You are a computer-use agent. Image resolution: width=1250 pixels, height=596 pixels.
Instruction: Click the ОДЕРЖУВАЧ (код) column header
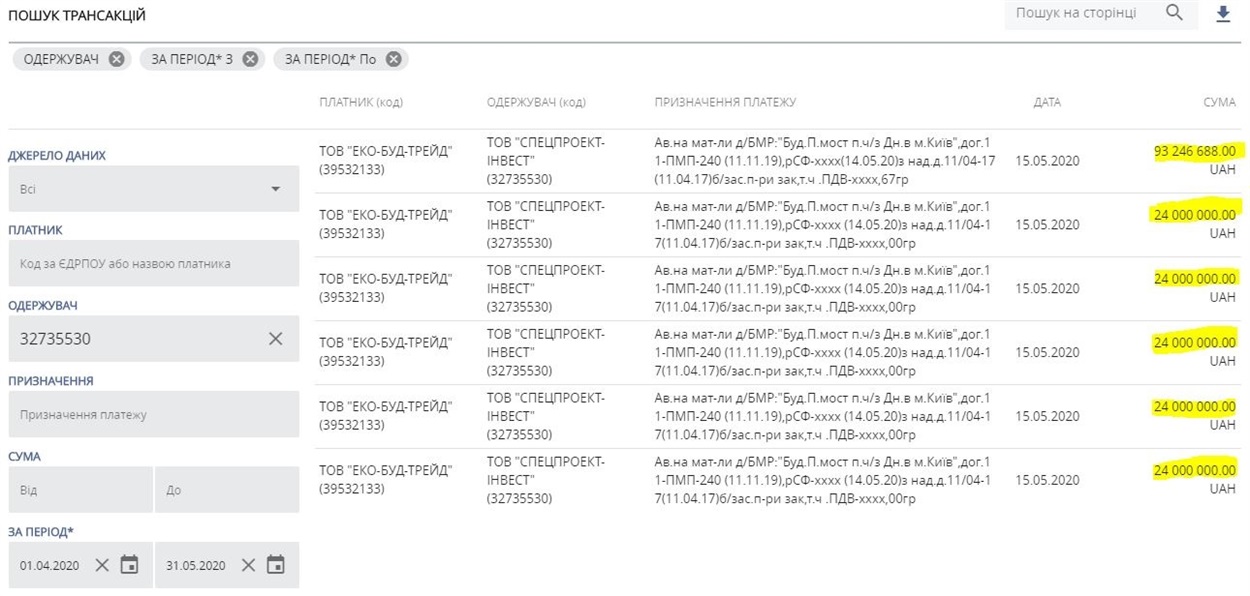coord(536,103)
